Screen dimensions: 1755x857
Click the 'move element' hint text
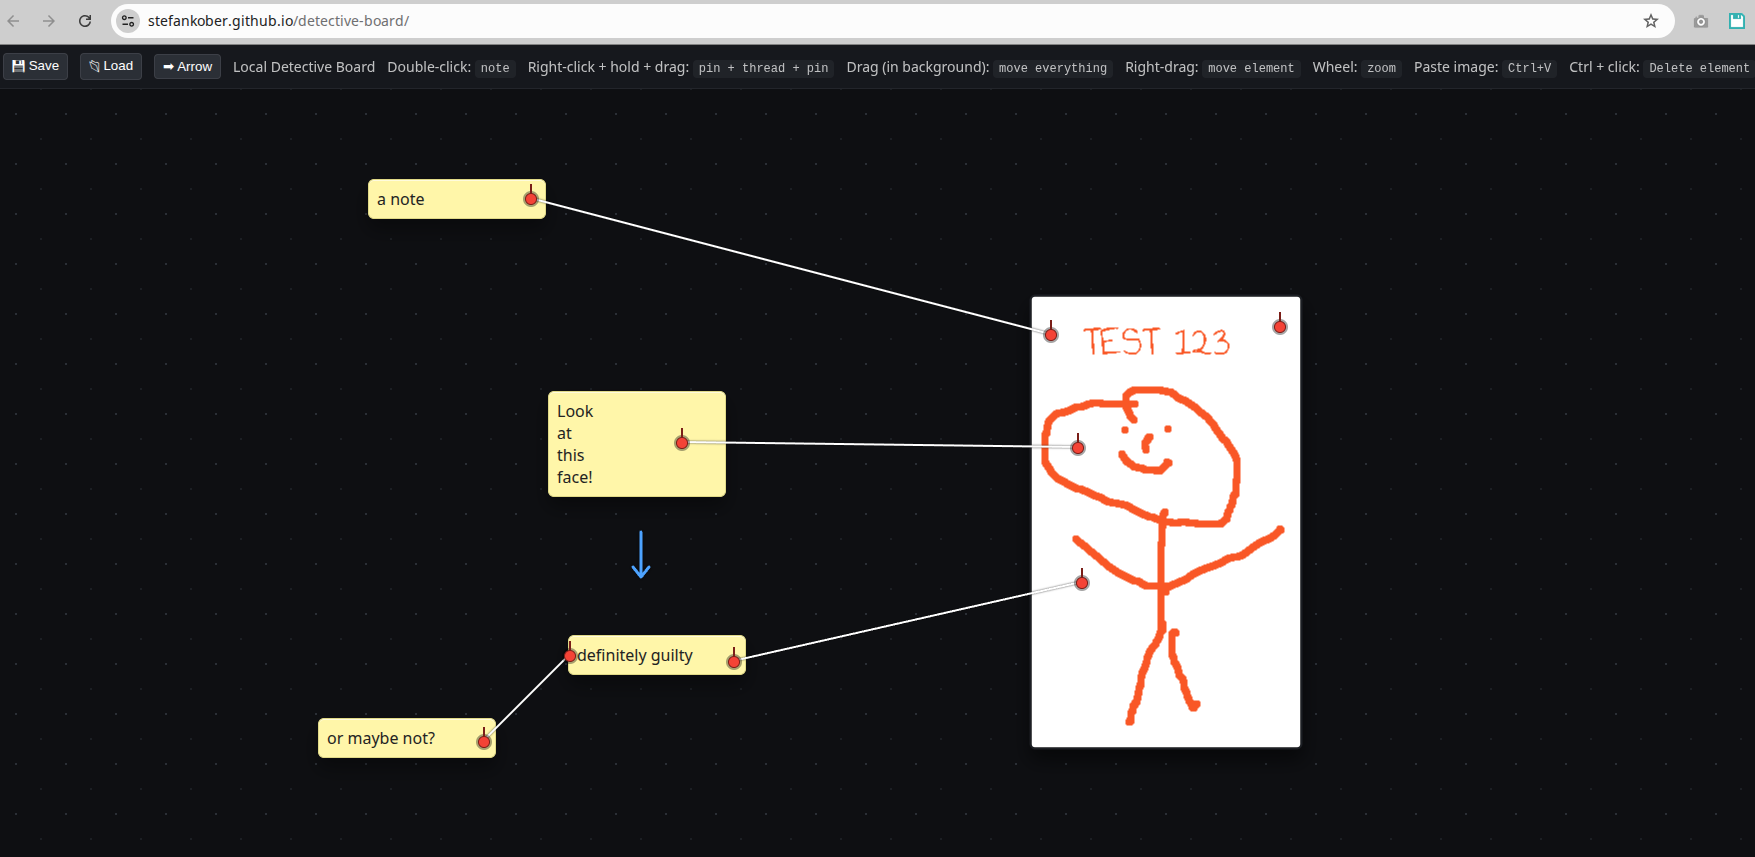1251,68
